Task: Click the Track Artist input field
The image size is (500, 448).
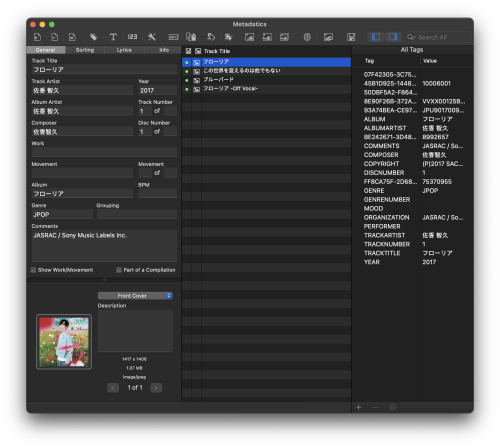Action: [82, 90]
